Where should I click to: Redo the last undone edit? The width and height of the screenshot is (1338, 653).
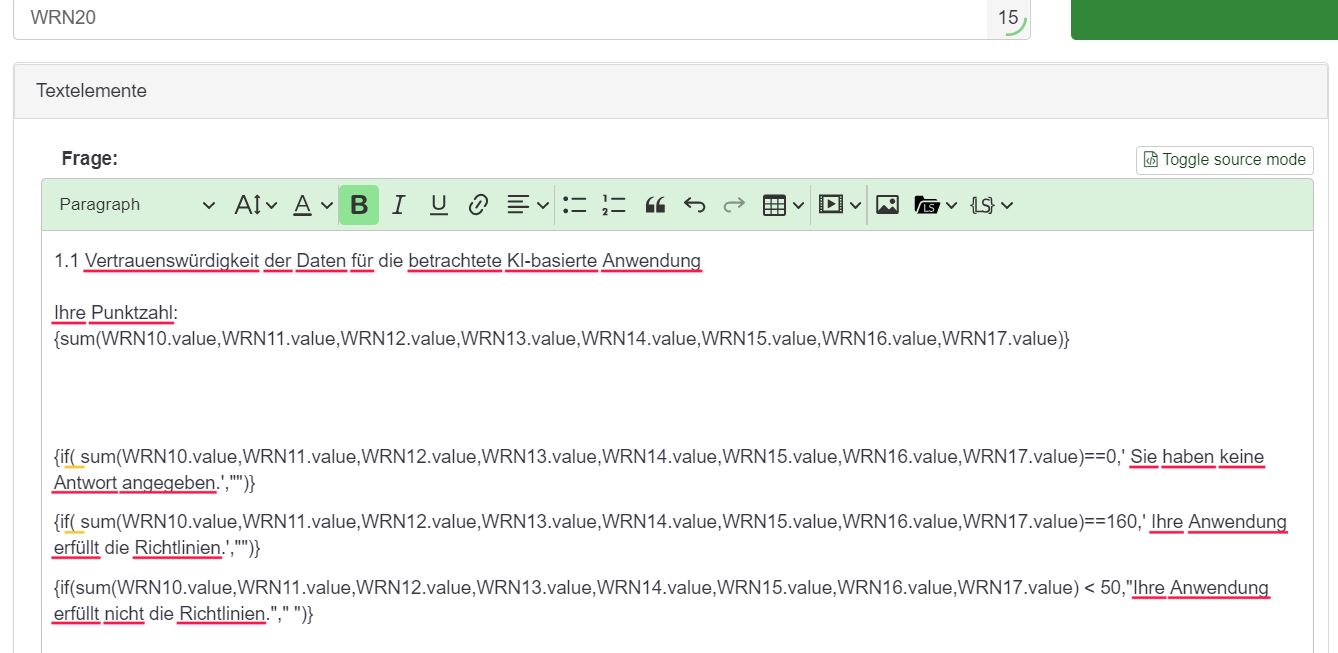click(x=734, y=205)
